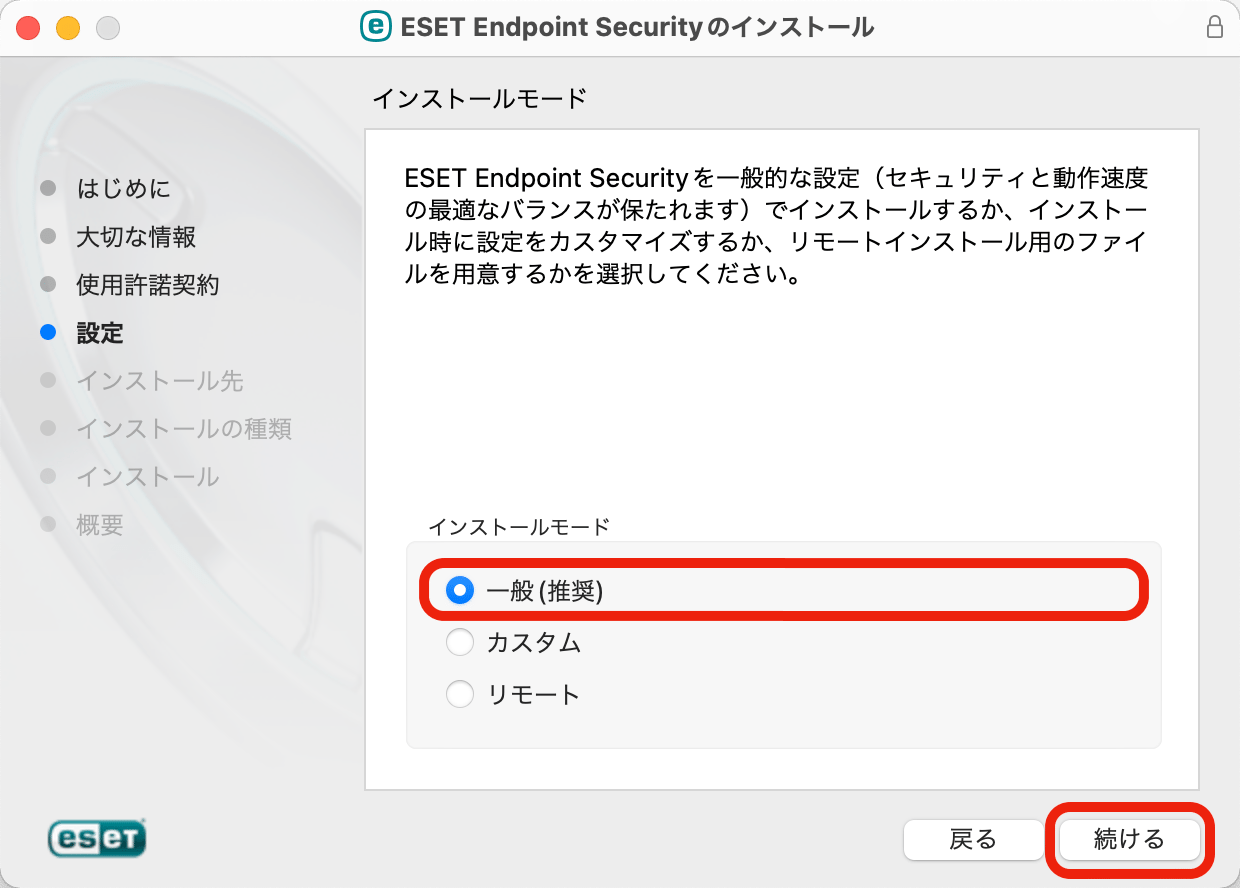Viewport: 1240px width, 888px height.
Task: Click 続ける to proceed with installation
Action: coord(1129,840)
